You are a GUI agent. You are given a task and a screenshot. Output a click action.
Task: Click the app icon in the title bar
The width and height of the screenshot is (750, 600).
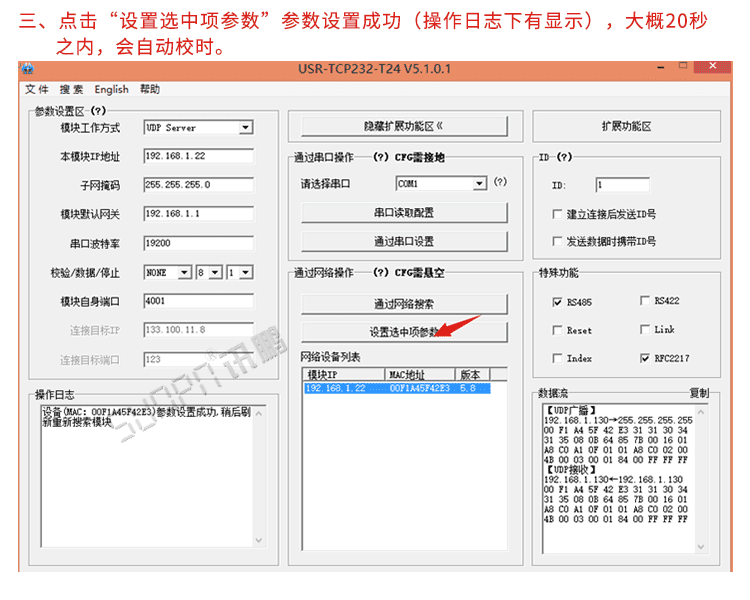point(28,70)
